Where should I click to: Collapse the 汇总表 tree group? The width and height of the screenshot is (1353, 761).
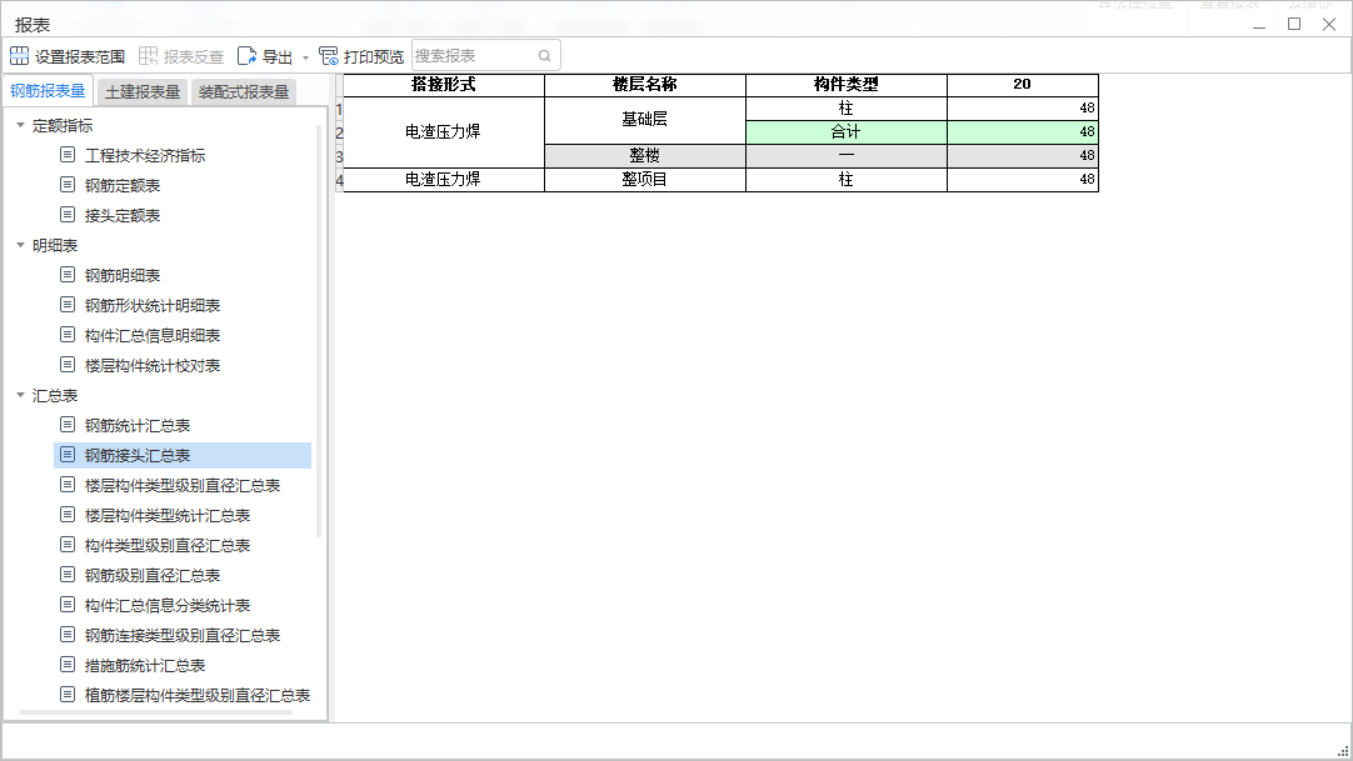click(21, 395)
